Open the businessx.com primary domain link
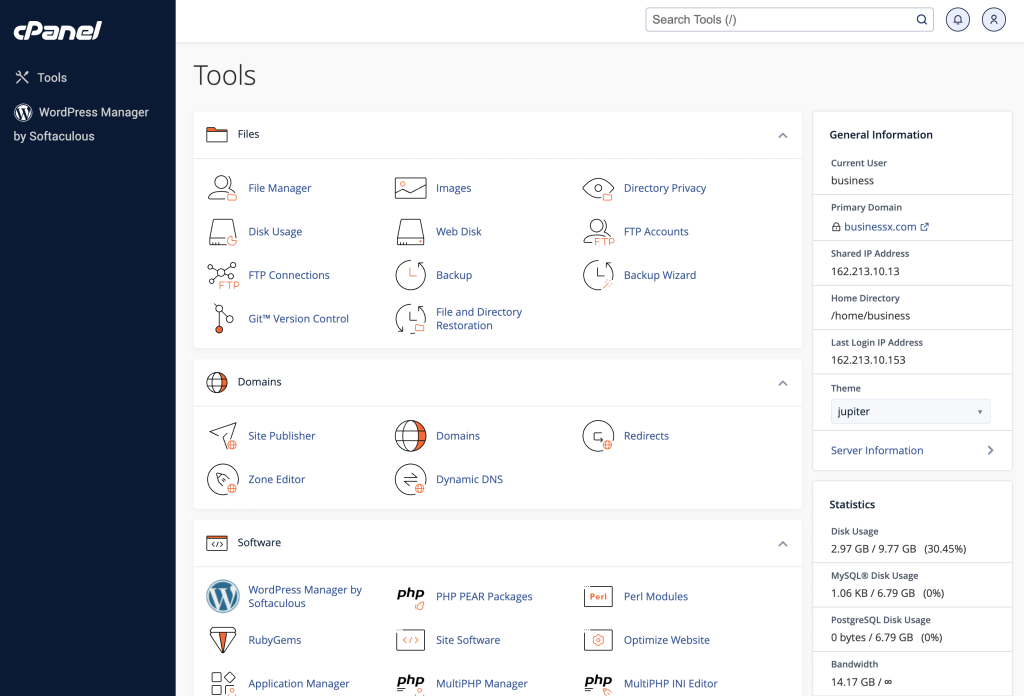 [x=880, y=227]
